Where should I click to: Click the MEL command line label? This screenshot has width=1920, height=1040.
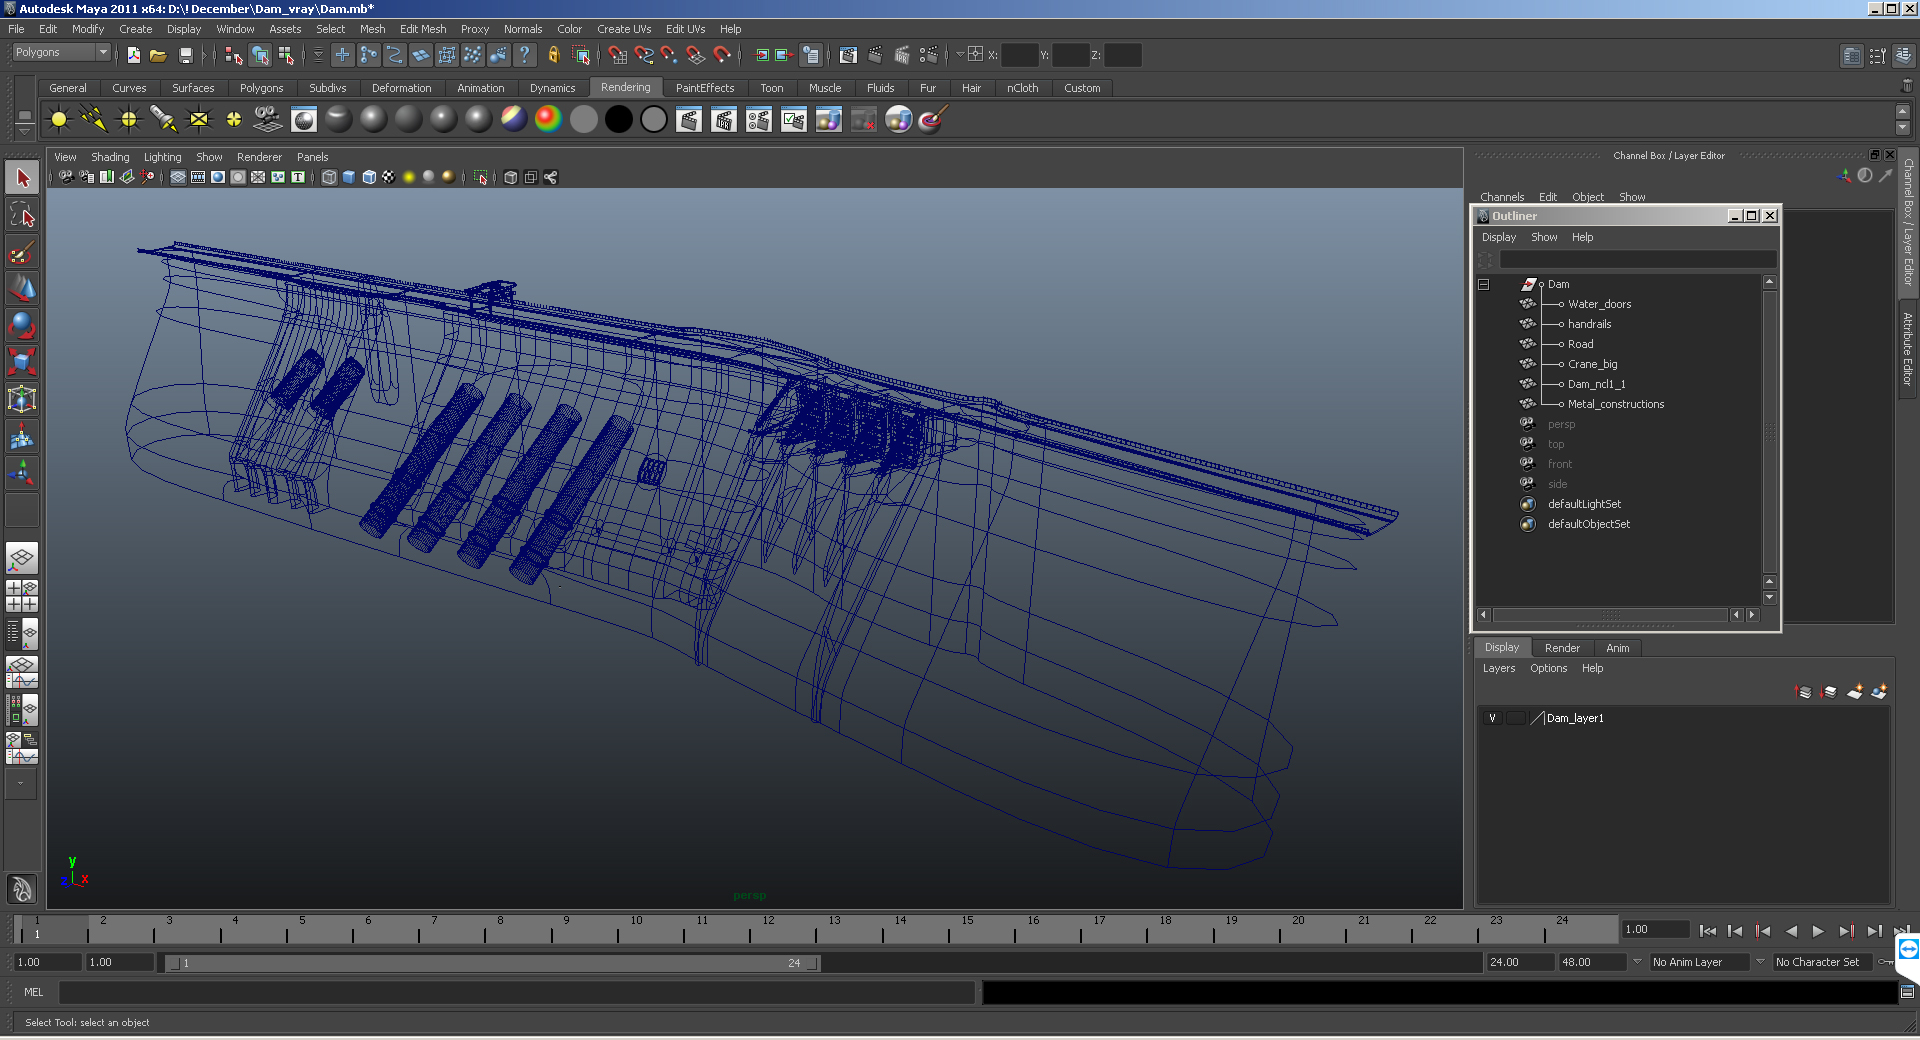tap(34, 992)
